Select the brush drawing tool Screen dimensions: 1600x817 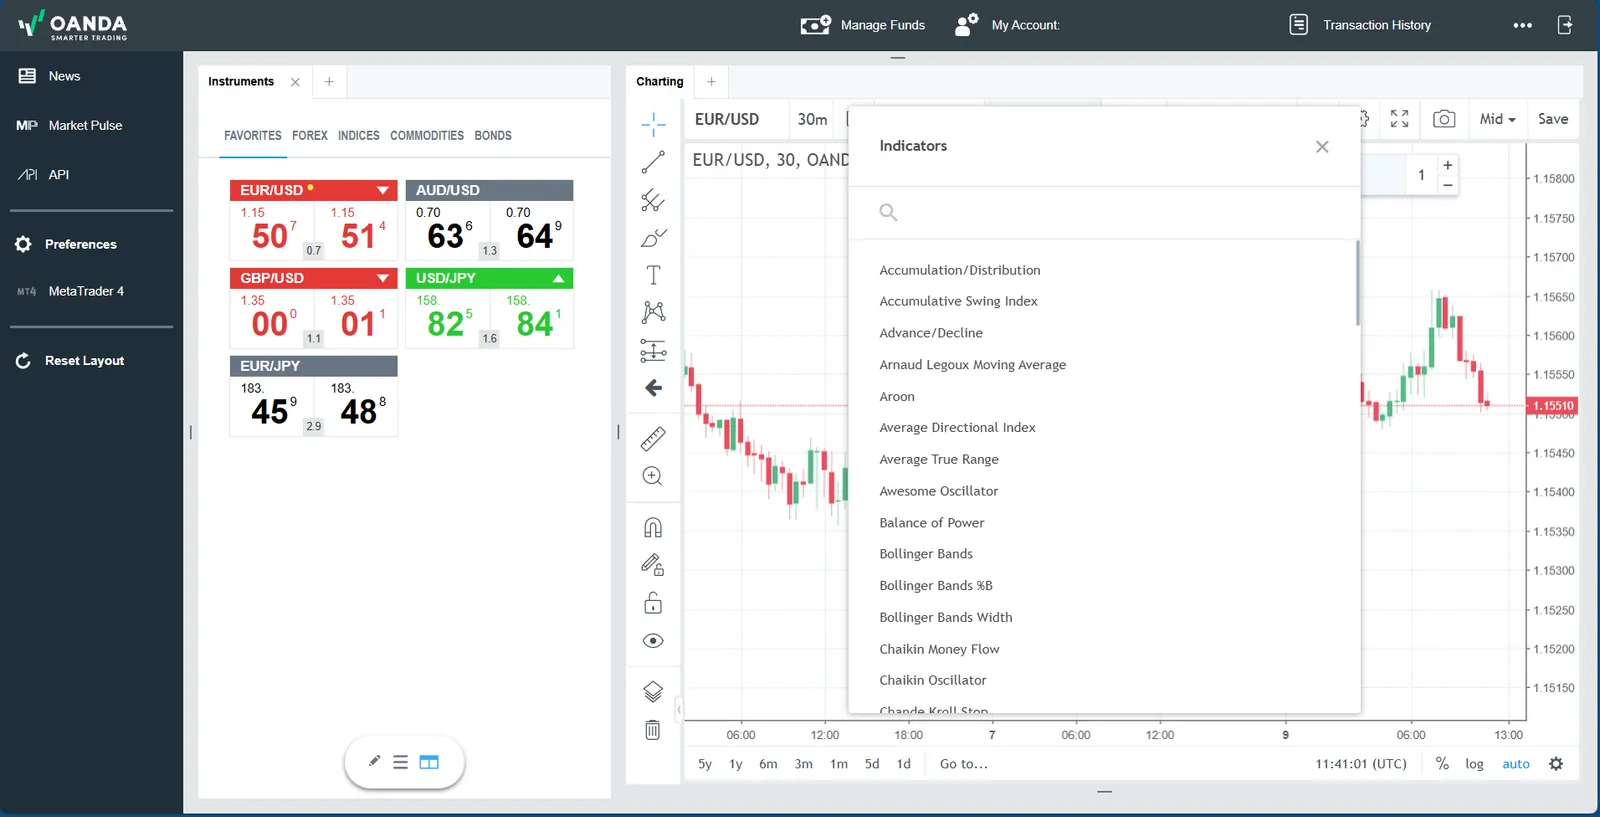tap(653, 238)
